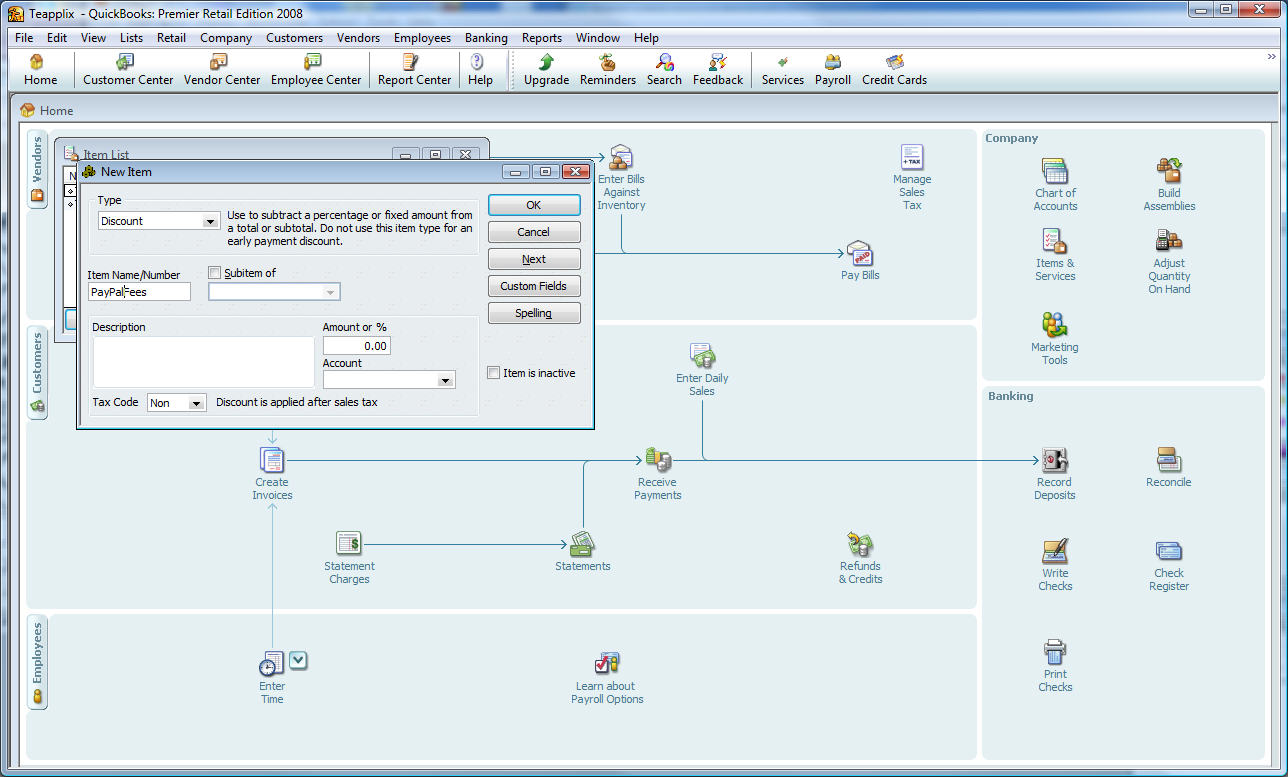
Task: Click the Services toolbar icon
Action: (782, 70)
